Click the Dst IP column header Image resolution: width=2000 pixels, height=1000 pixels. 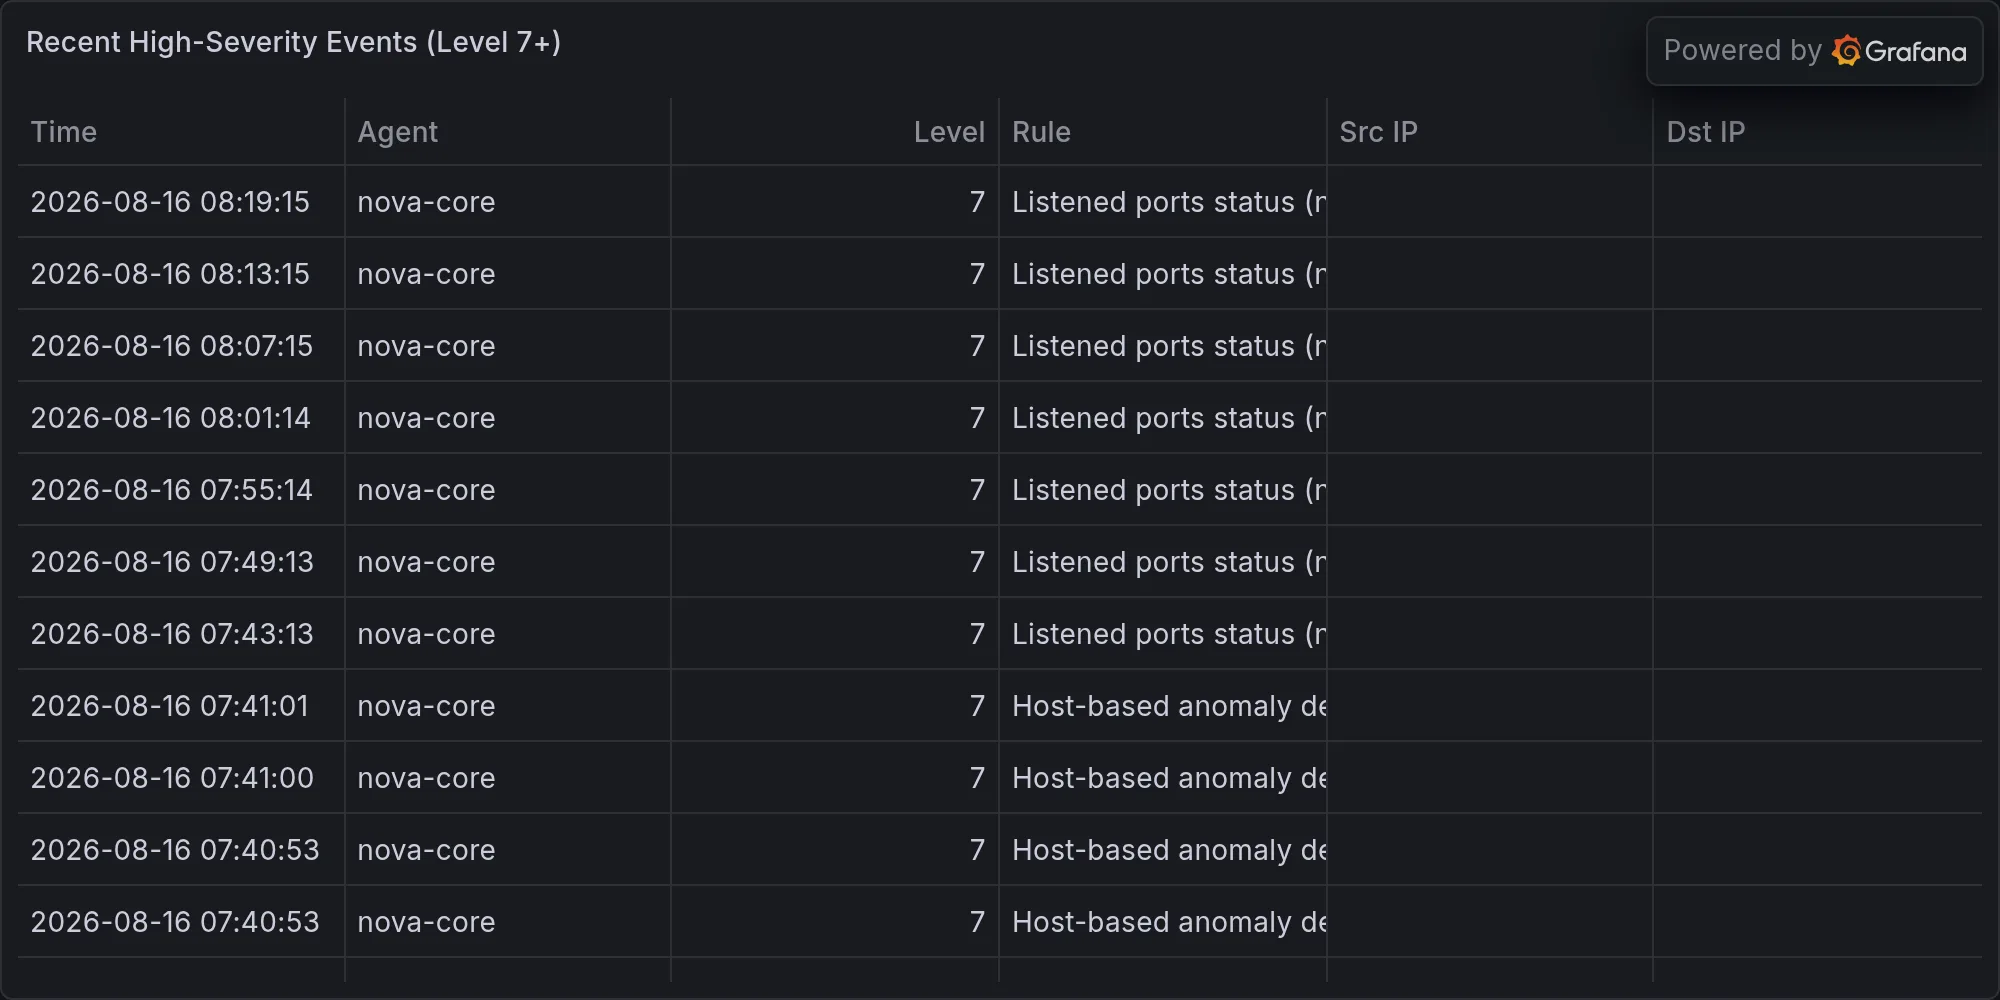1705,132
